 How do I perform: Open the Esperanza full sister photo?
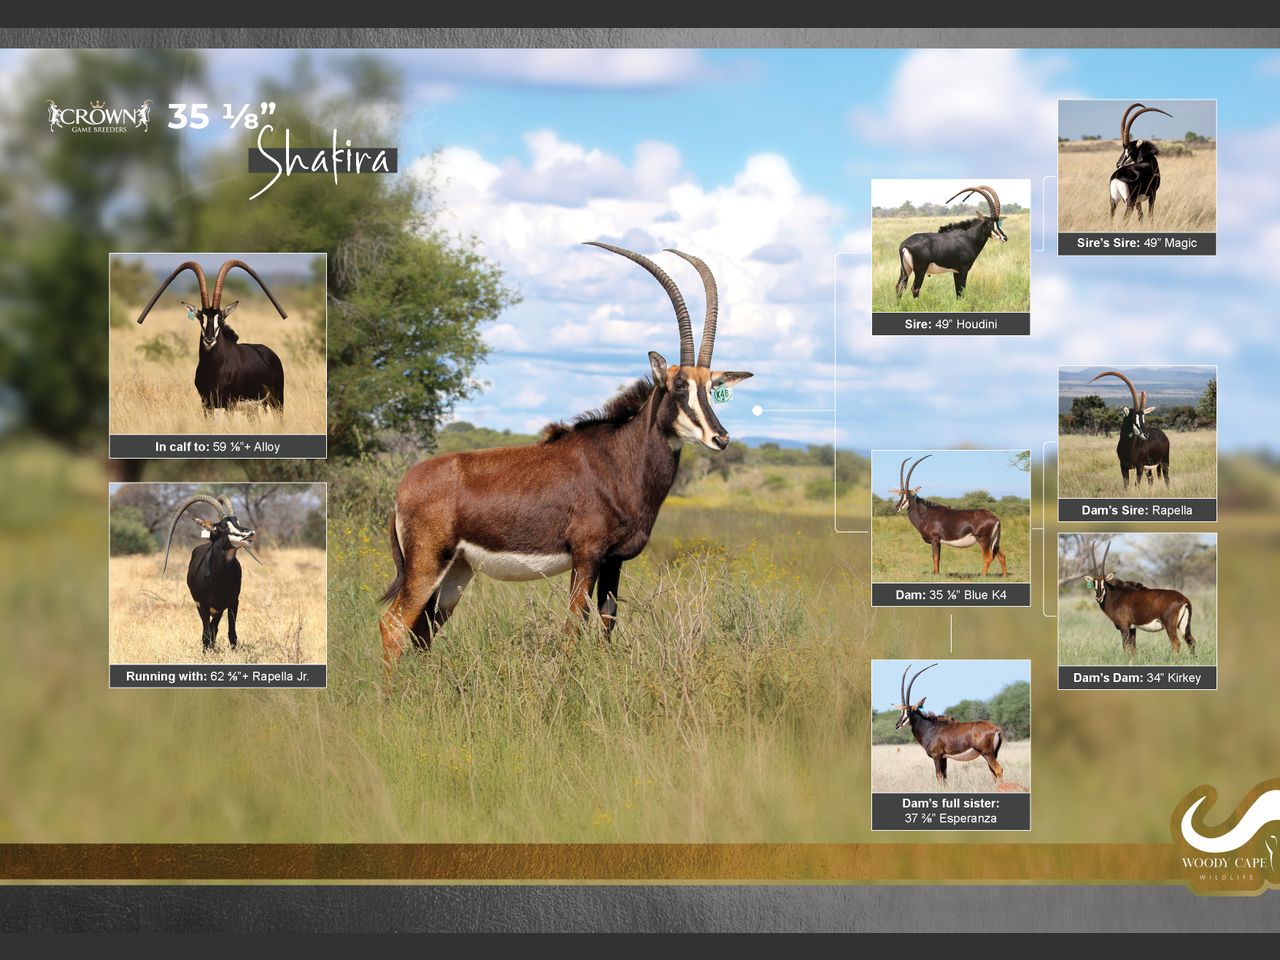[x=950, y=726]
